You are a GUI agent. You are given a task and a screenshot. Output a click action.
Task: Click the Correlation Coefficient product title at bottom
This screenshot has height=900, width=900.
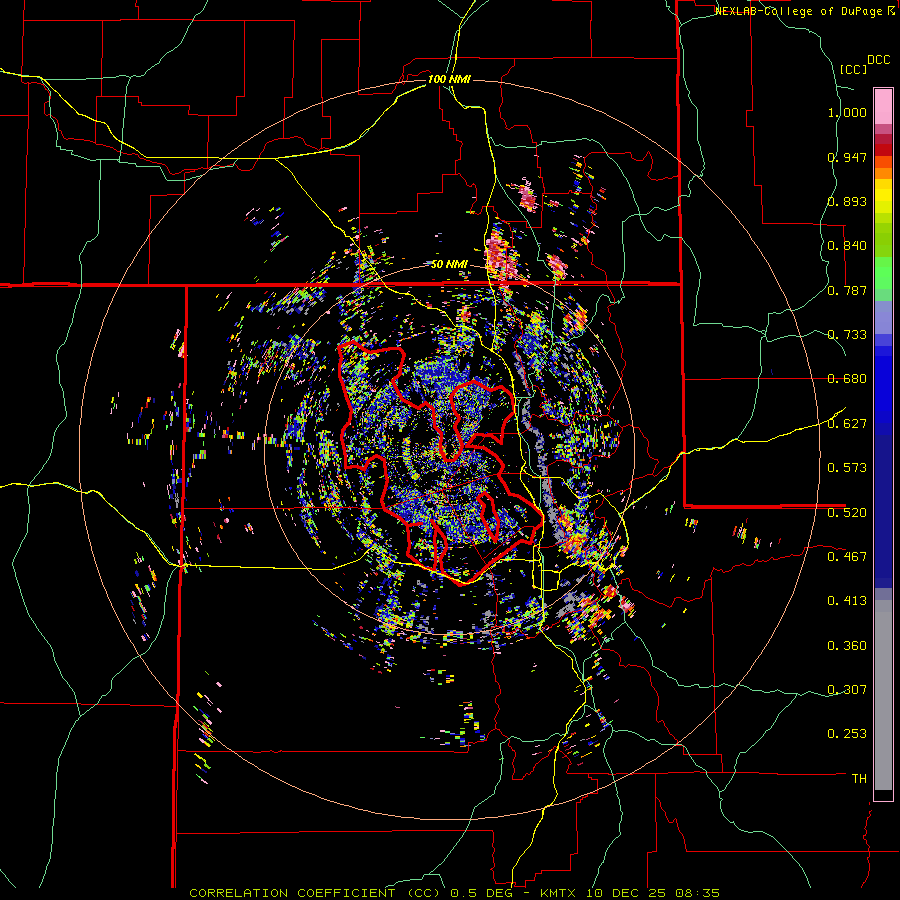454,893
